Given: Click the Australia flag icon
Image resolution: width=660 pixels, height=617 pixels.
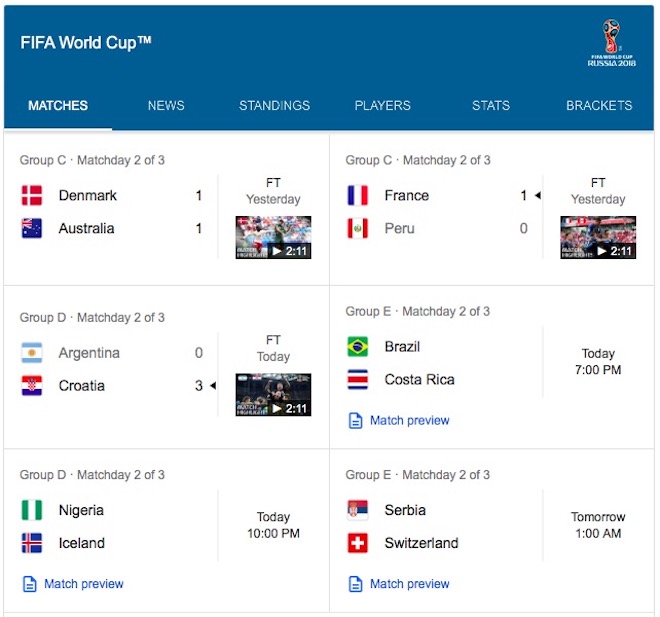Looking at the screenshot, I should [32, 228].
